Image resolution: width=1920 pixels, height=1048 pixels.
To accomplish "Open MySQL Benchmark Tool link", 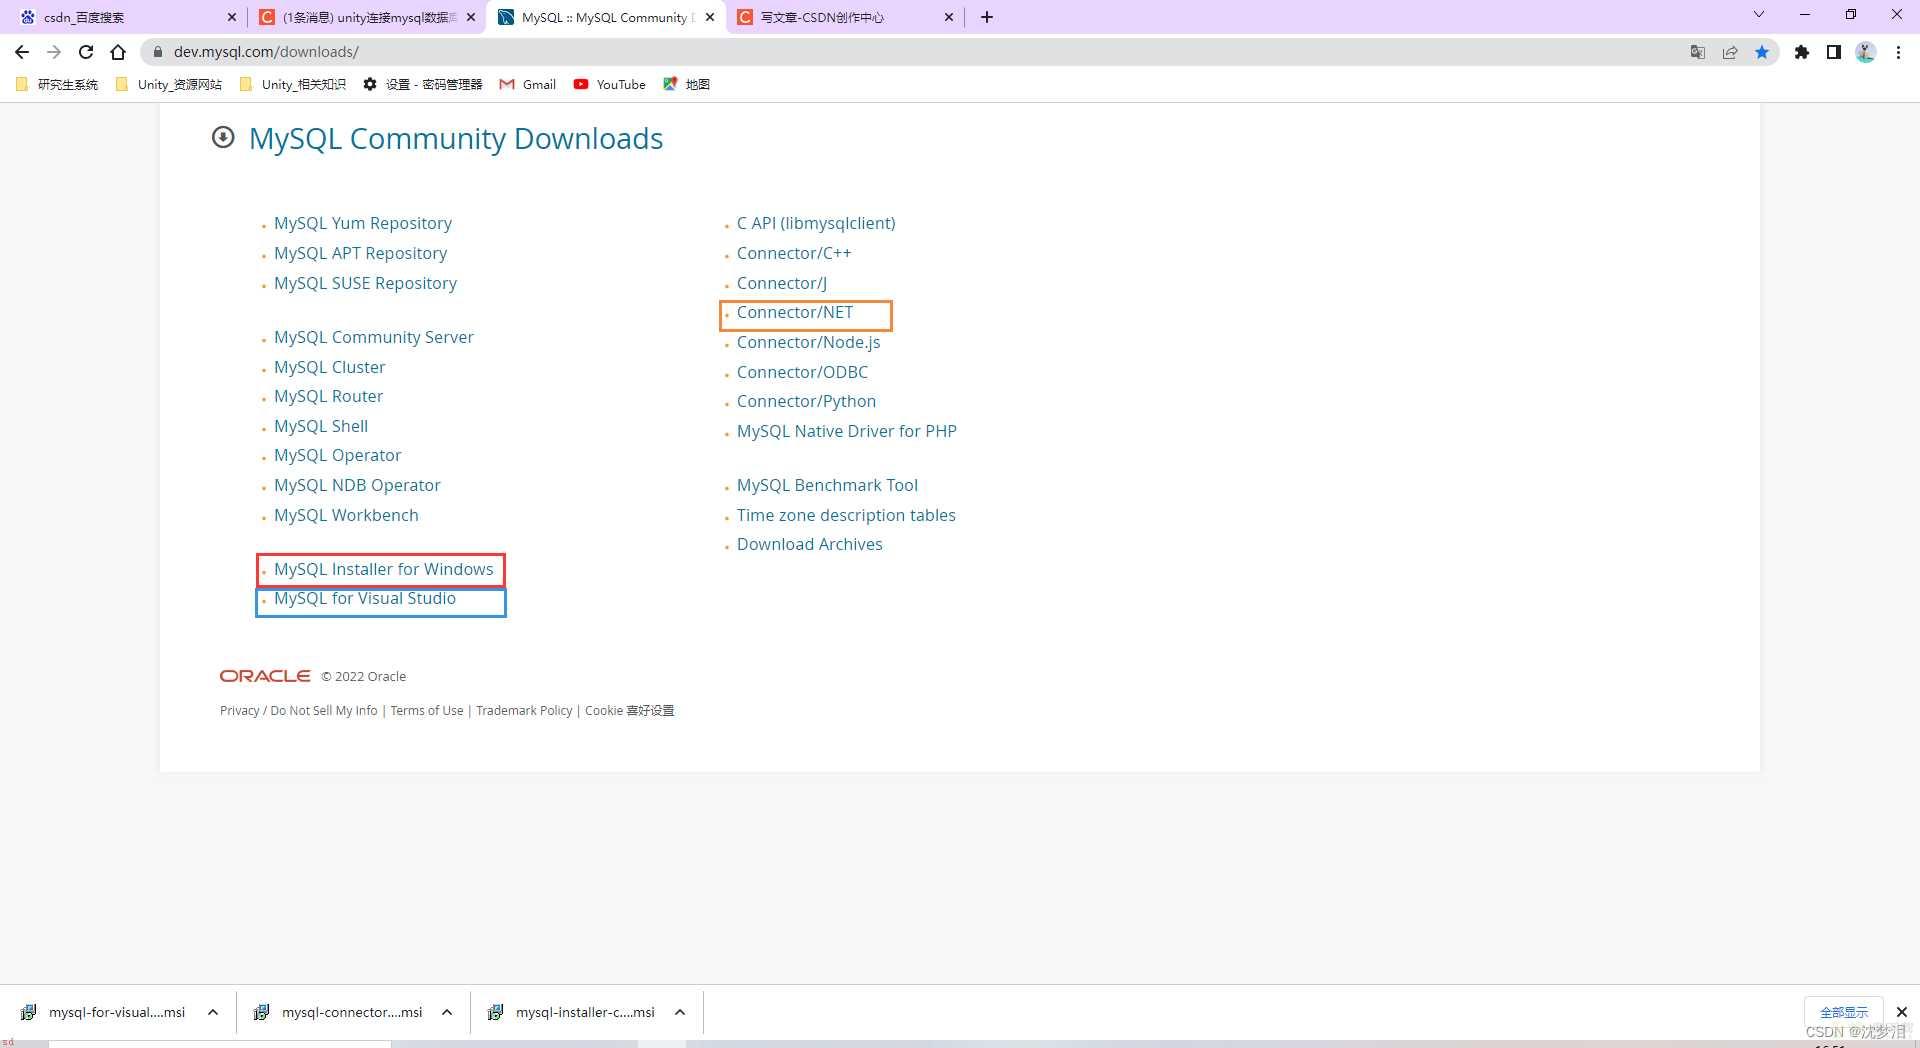I will tap(827, 485).
